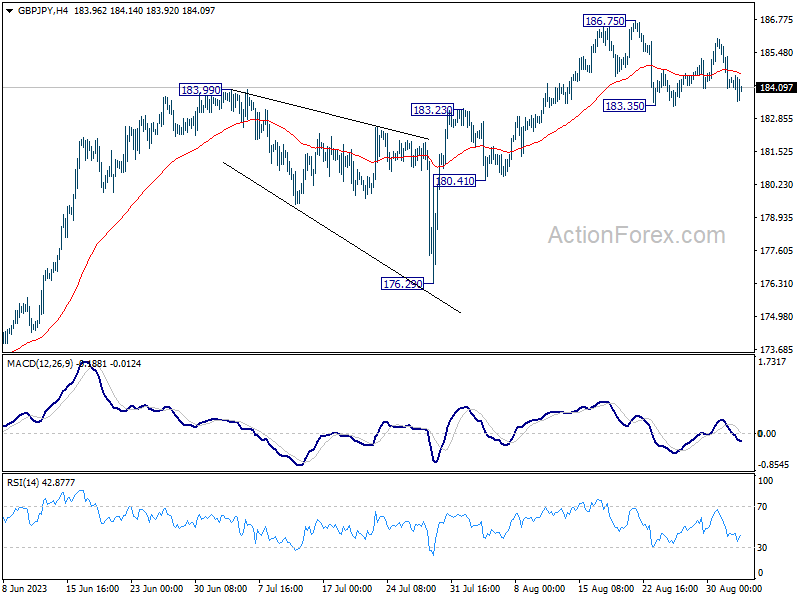Select the 8 Jun 2023 date label
800x600 pixels.
coord(24,589)
